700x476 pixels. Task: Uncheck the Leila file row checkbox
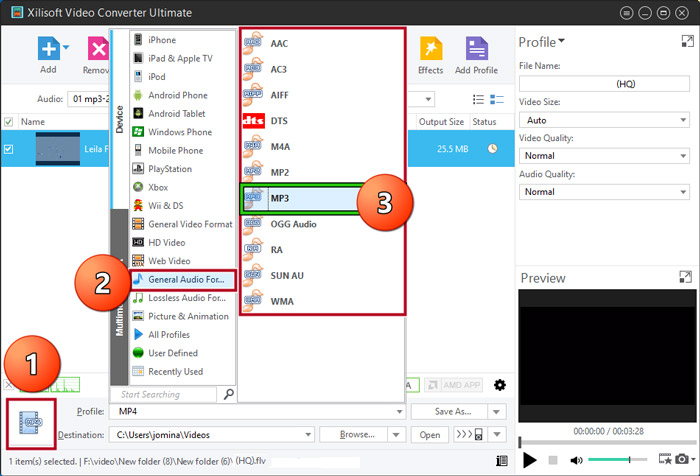9,149
